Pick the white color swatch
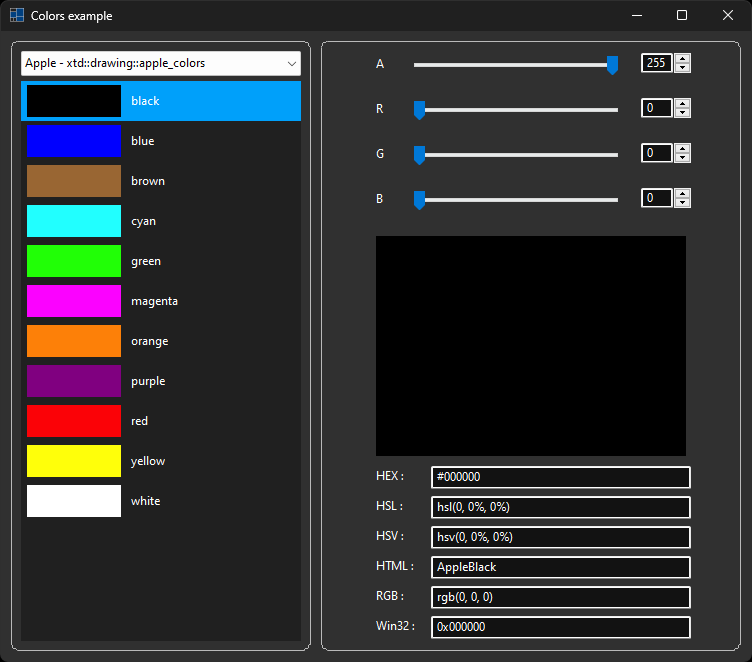This screenshot has height=662, width=752. tap(74, 501)
